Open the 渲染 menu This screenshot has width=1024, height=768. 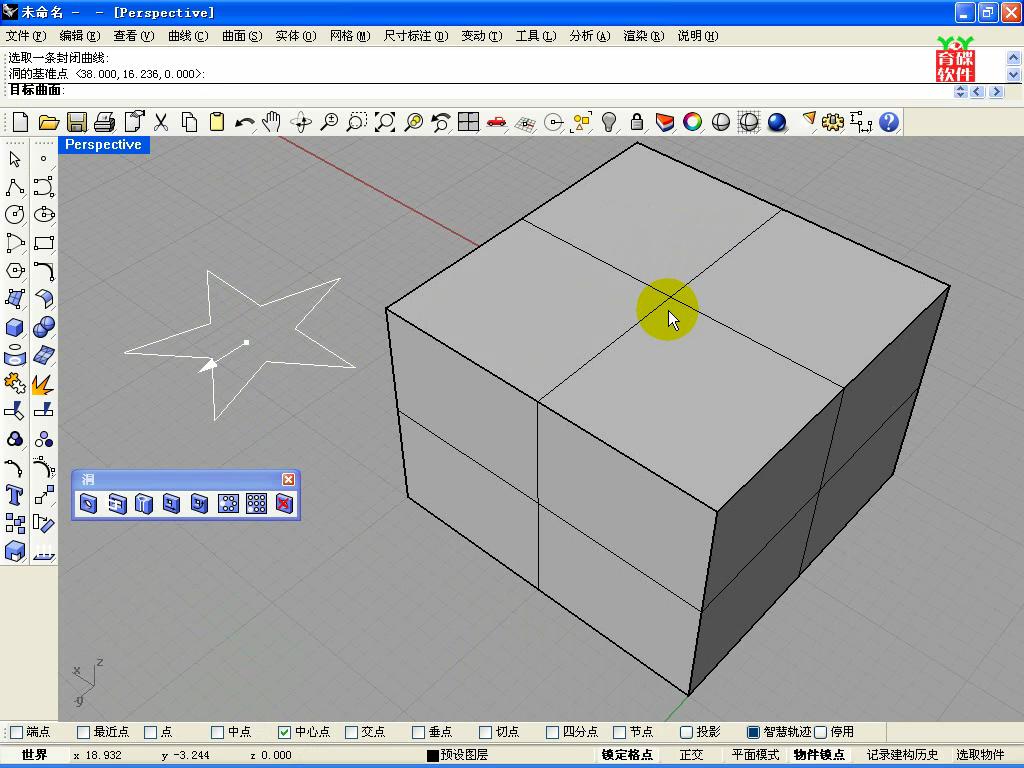(643, 36)
